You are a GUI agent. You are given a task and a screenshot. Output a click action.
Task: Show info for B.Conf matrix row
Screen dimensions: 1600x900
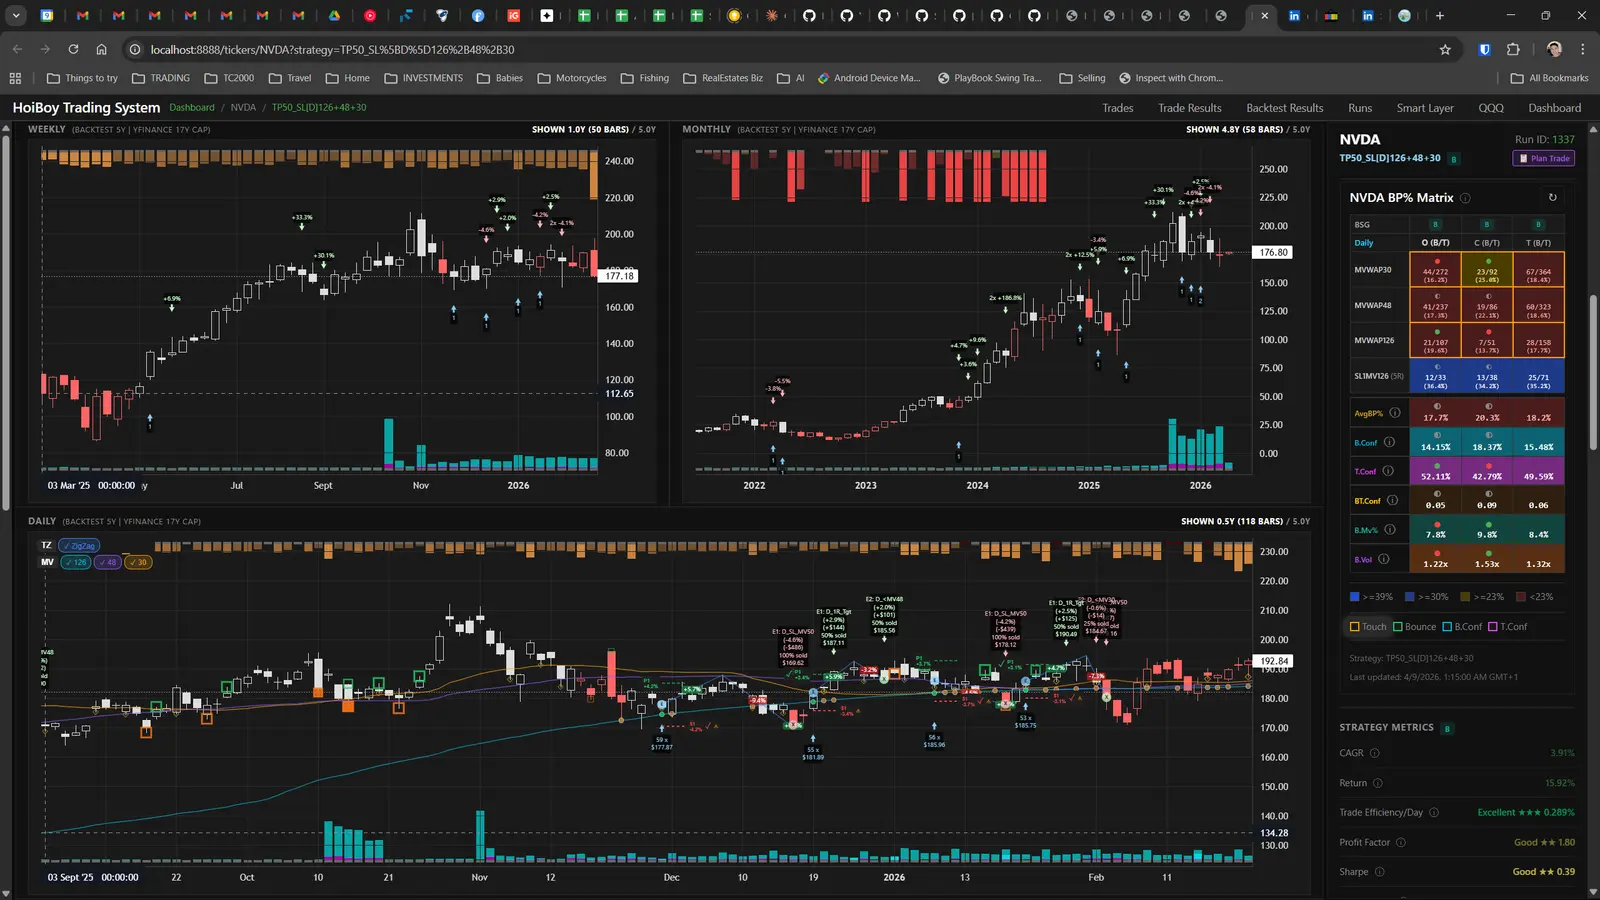pos(1389,442)
